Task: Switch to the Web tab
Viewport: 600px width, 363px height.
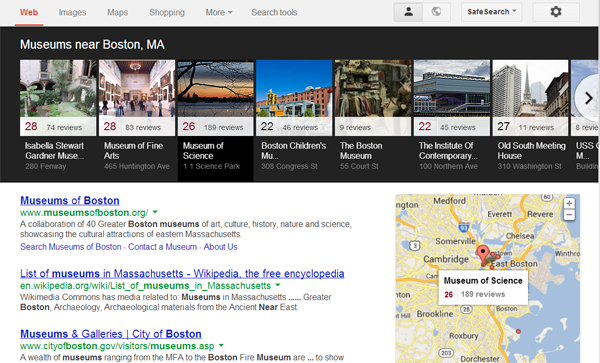Action: 29,12
